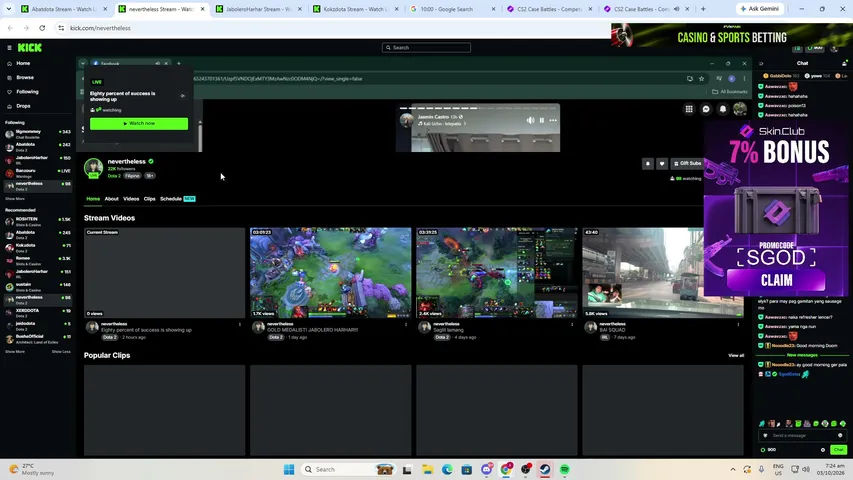Collapse the chat panel arrow icon

point(761,64)
